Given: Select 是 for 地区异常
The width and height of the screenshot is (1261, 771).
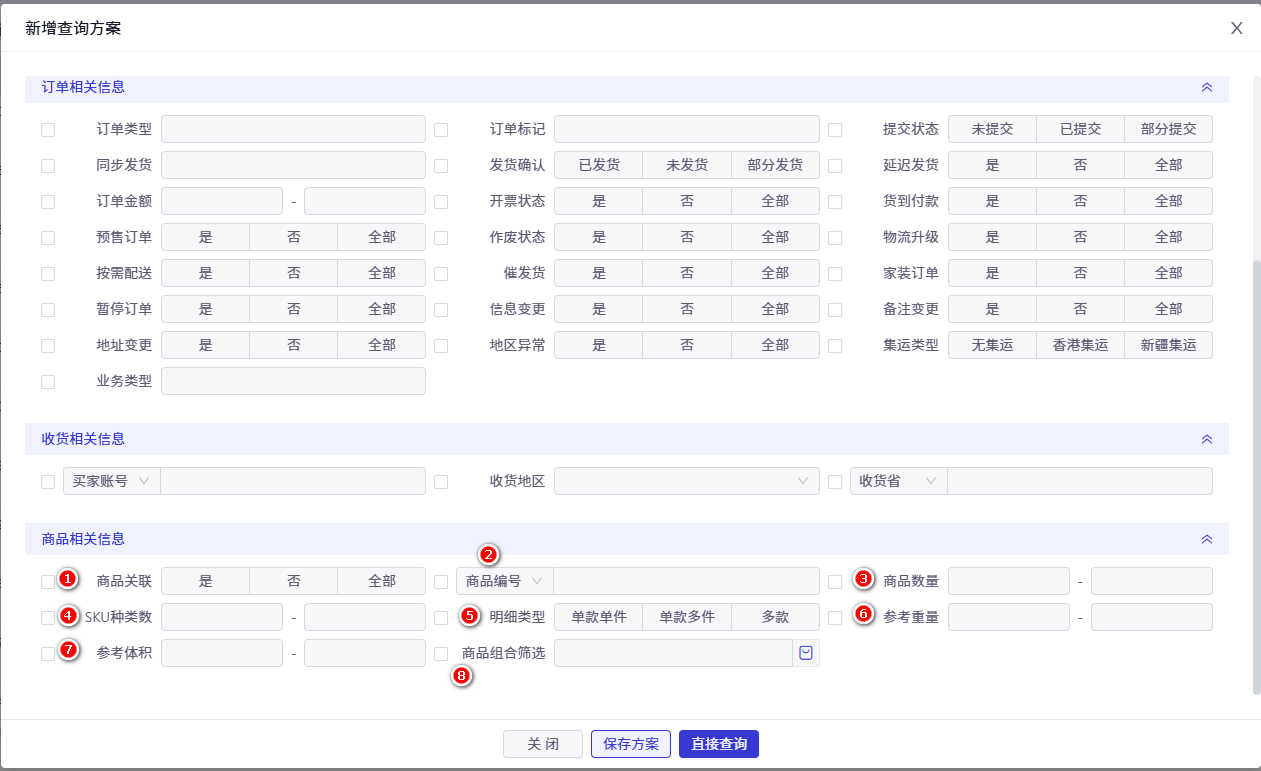Looking at the screenshot, I should click(598, 345).
